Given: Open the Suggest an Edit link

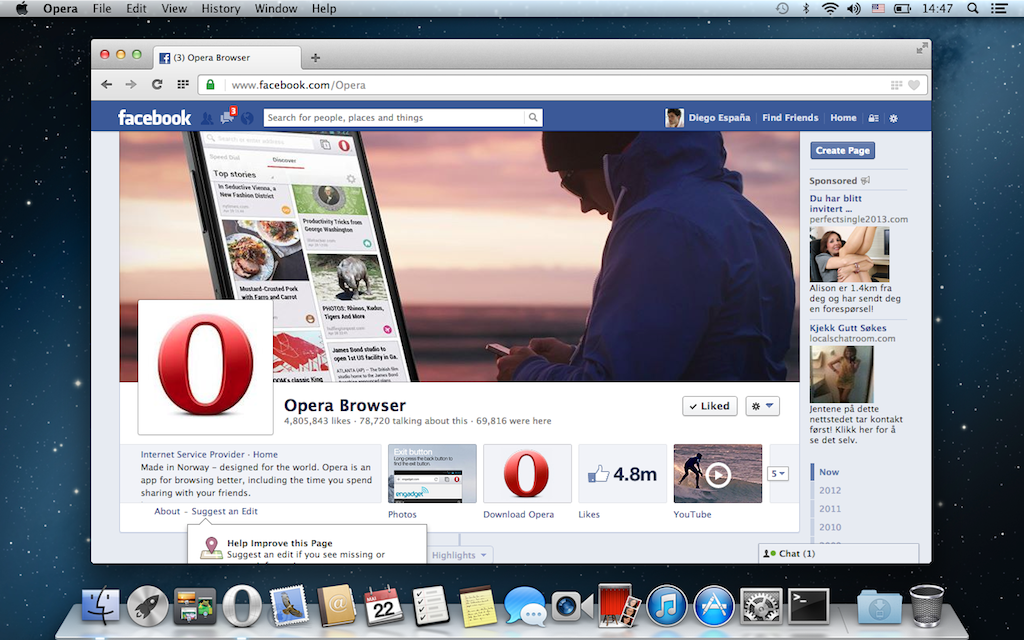Looking at the screenshot, I should click(x=224, y=512).
